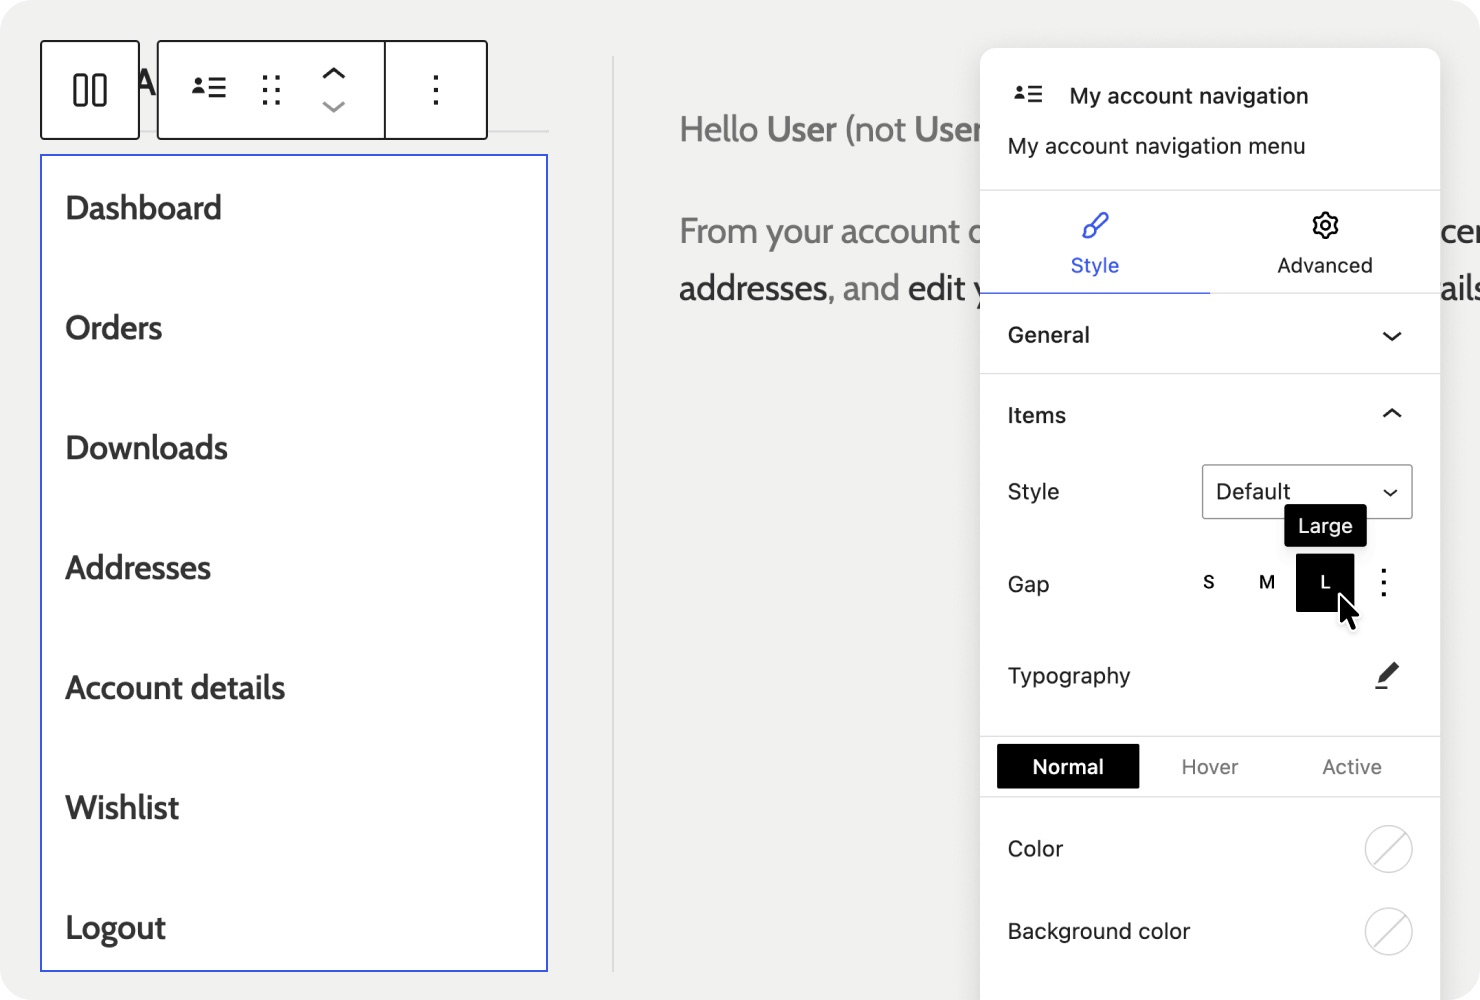Click the drag handle dots icon
Screen dimensions: 1480x1000
coord(271,90)
